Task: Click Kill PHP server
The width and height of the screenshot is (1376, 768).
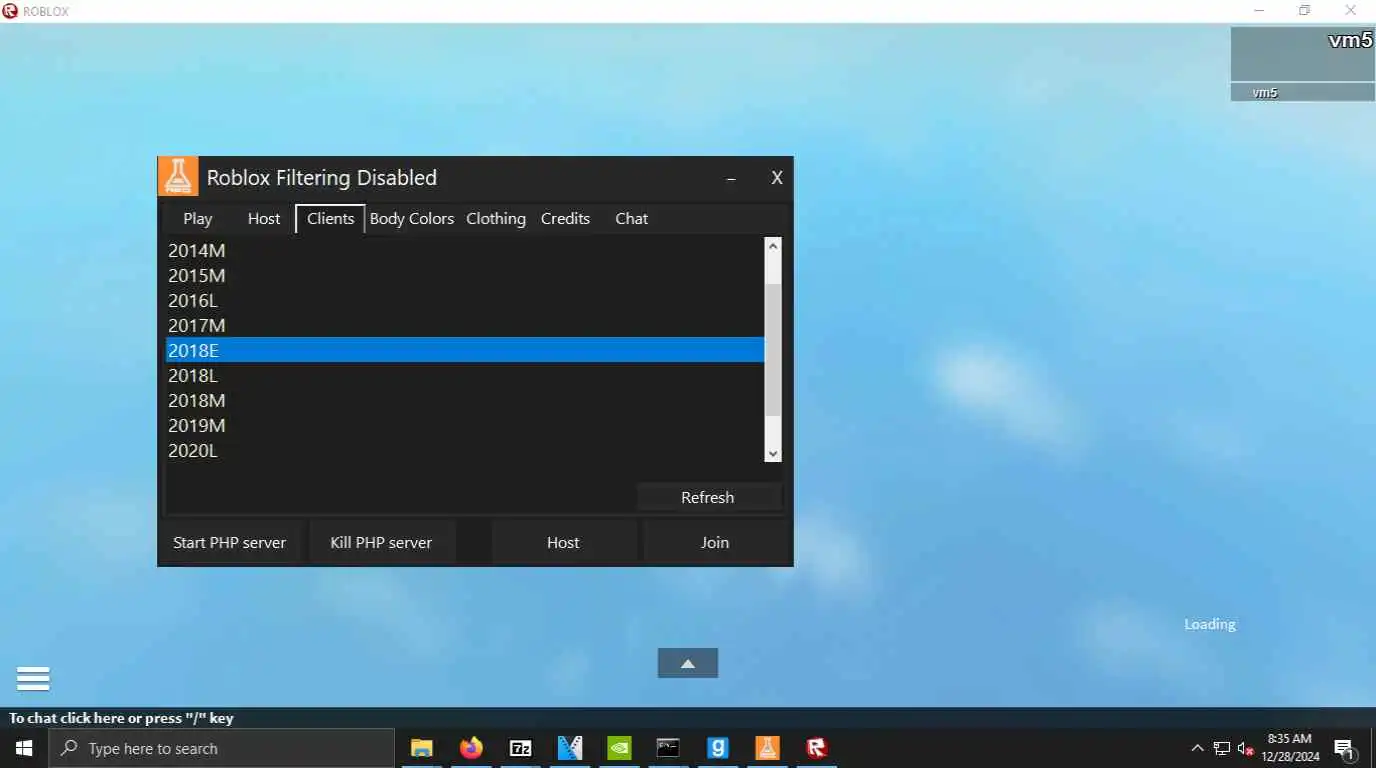Action: tap(381, 542)
